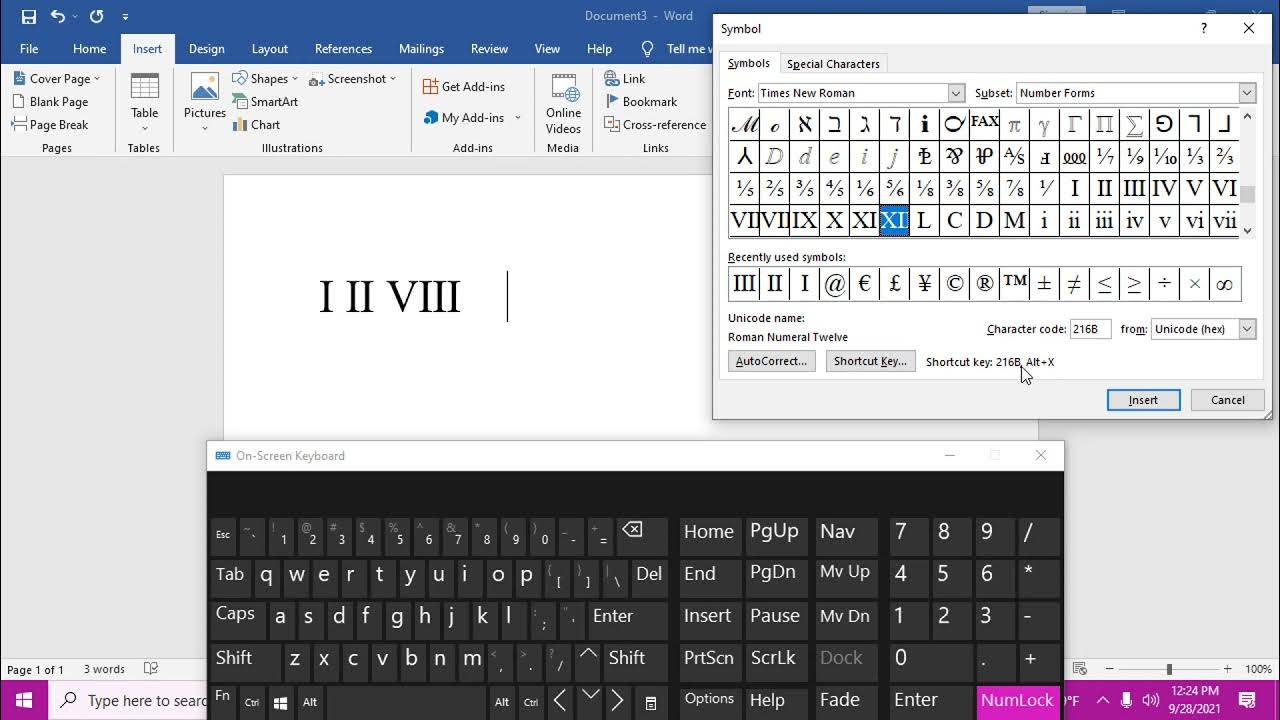Image resolution: width=1280 pixels, height=720 pixels.
Task: Click the Save icon in Word title bar
Action: click(28, 16)
